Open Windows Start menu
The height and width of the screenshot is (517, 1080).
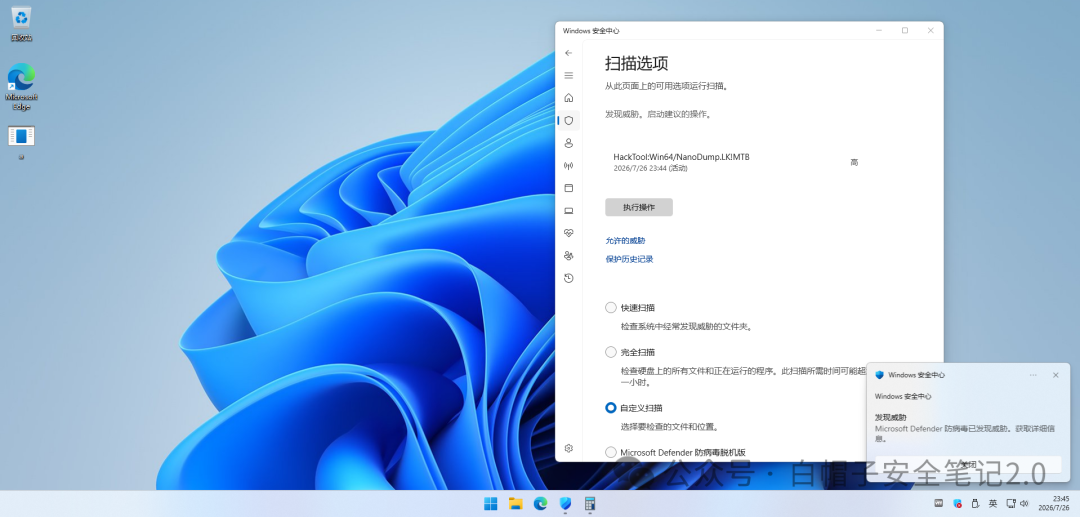tap(490, 504)
